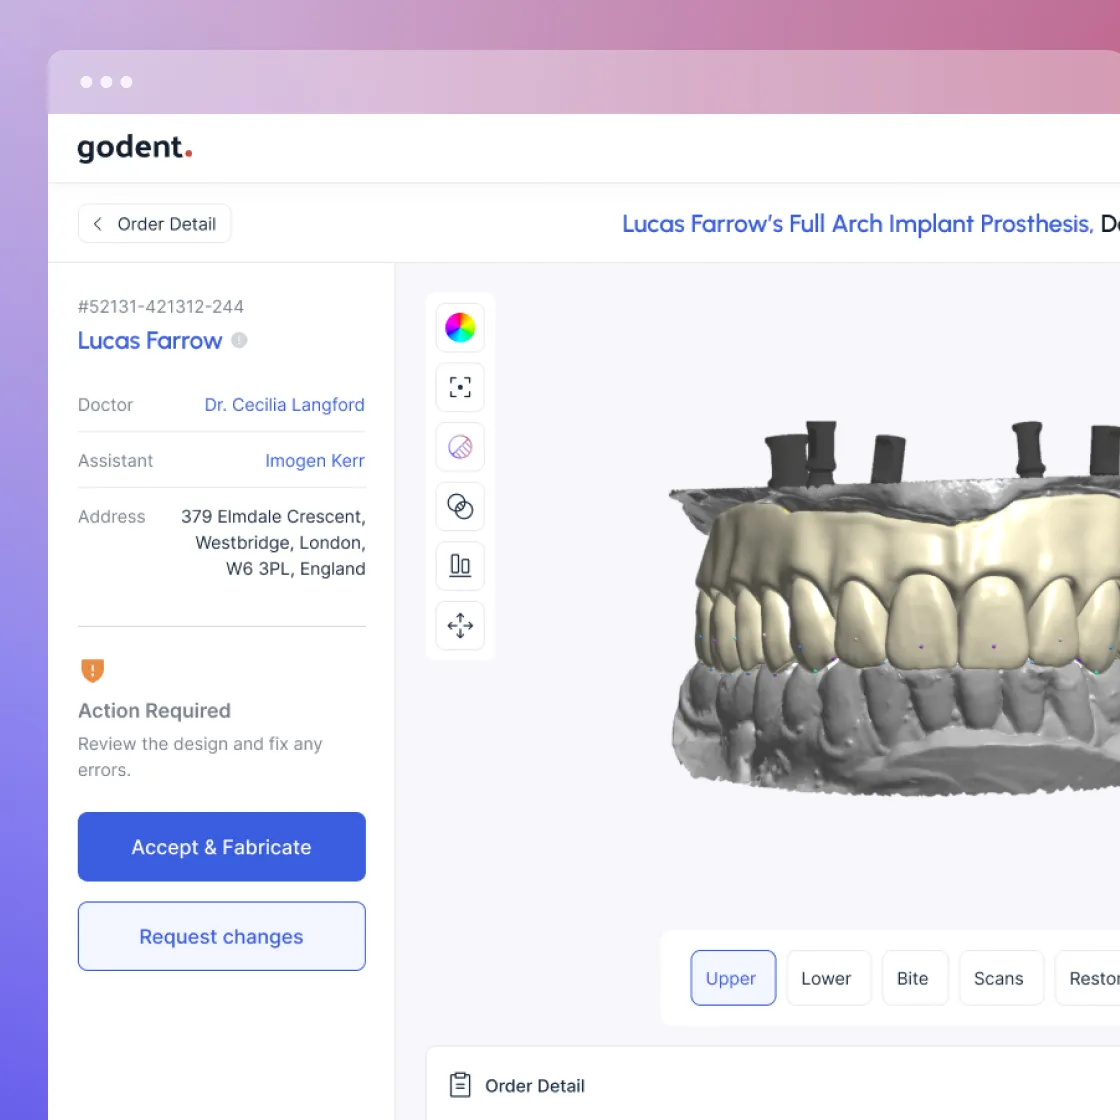Click the info icon beside Lucas Farrow
This screenshot has width=1120, height=1120.
(x=239, y=341)
